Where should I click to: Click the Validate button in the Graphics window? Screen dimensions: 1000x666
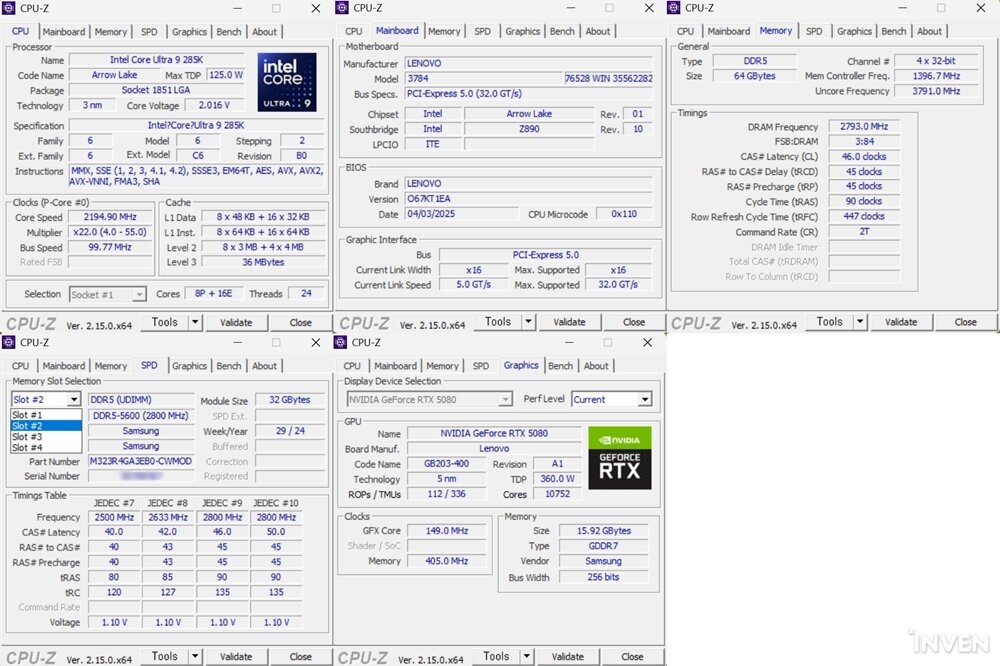(568, 657)
